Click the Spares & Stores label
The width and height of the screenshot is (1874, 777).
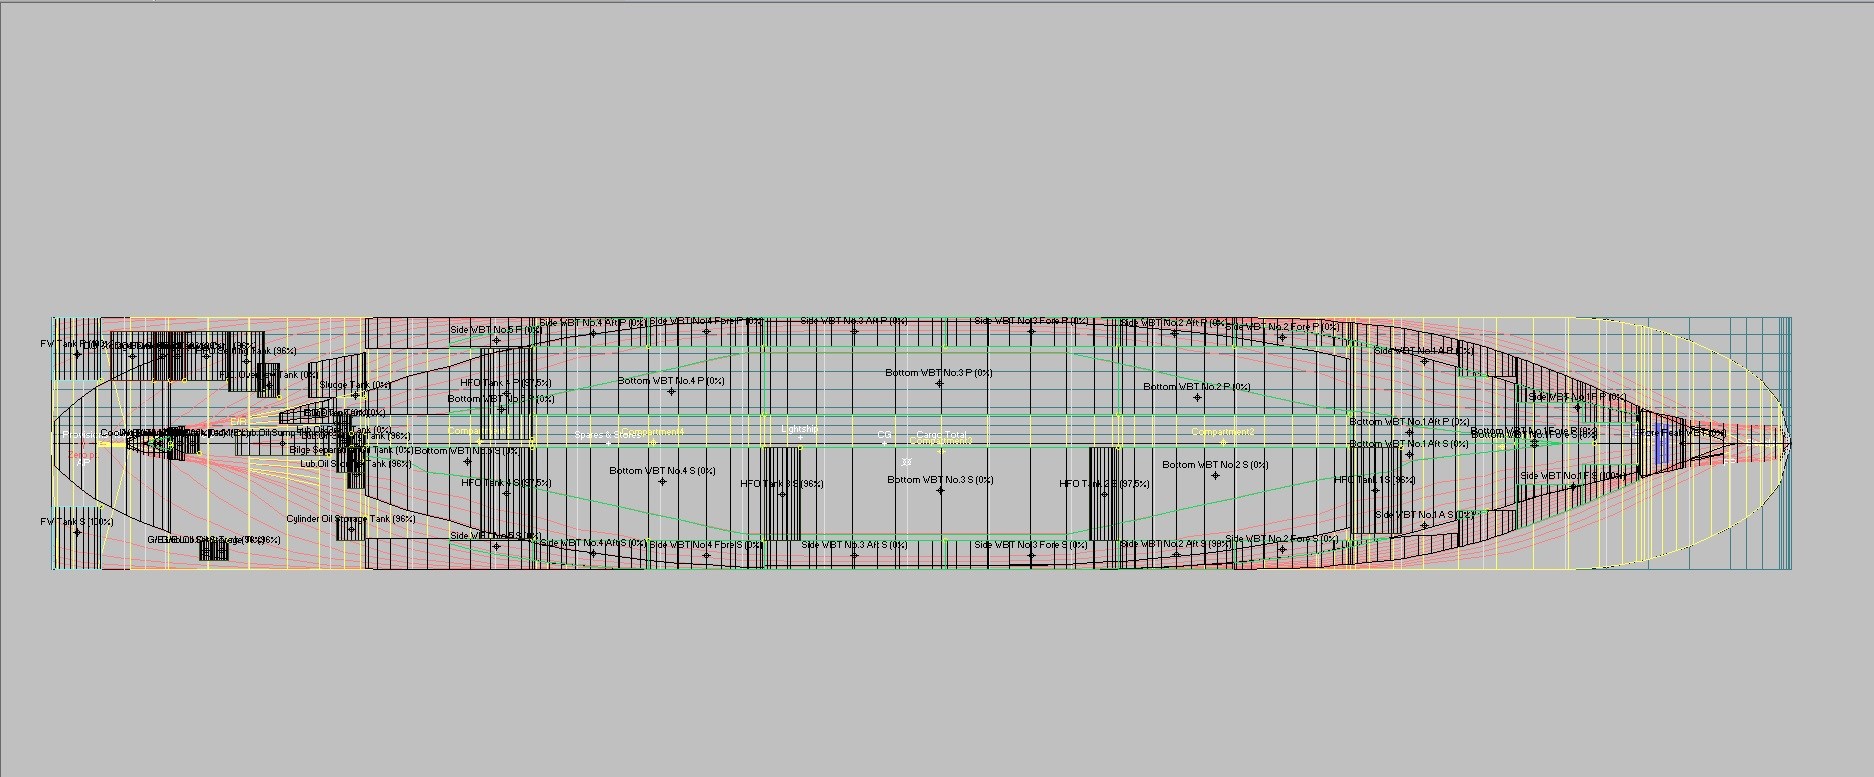(x=605, y=435)
